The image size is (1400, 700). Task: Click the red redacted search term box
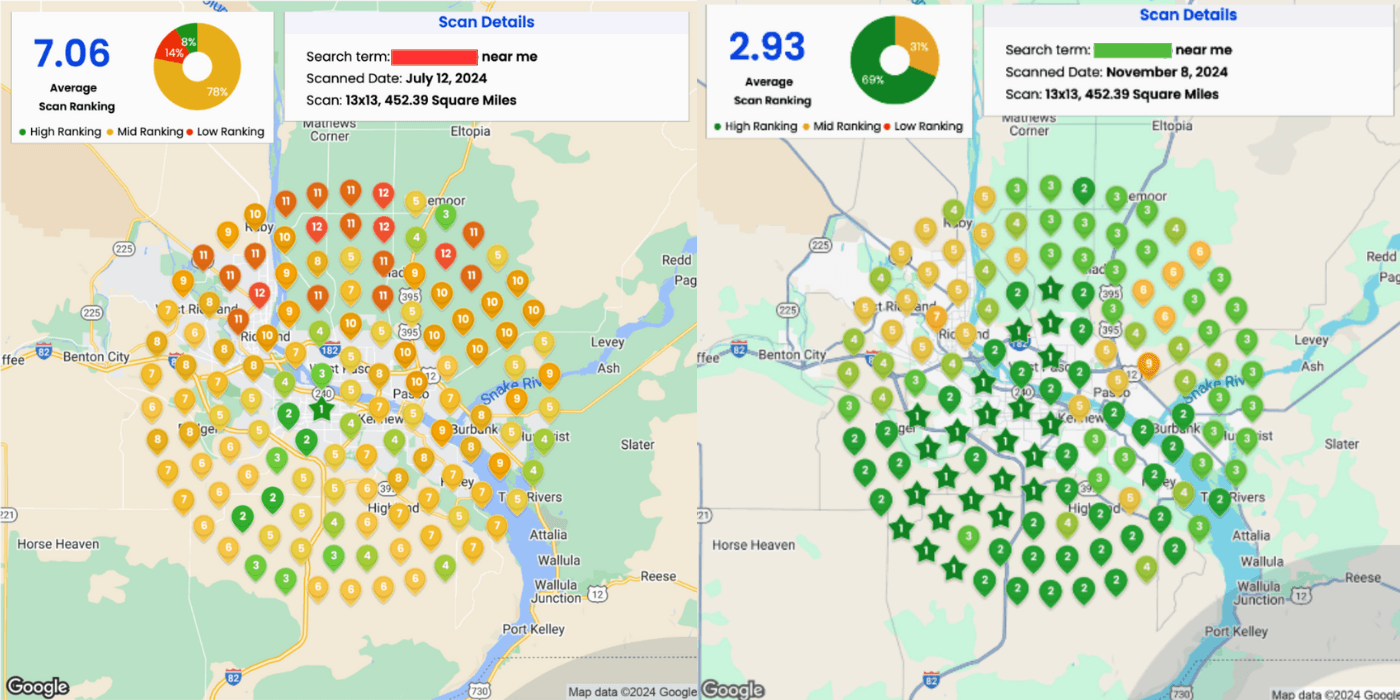(434, 57)
